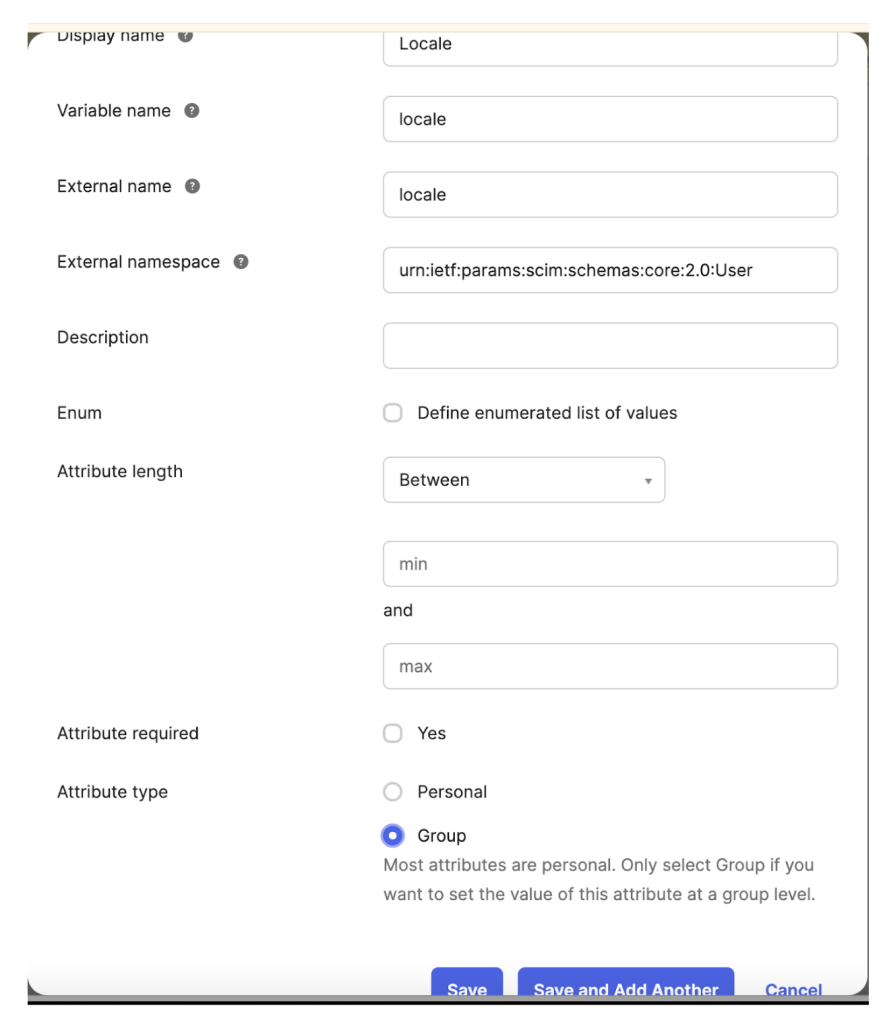This screenshot has height=1024, width=883.
Task: Click the External name help icon
Action: click(x=192, y=186)
